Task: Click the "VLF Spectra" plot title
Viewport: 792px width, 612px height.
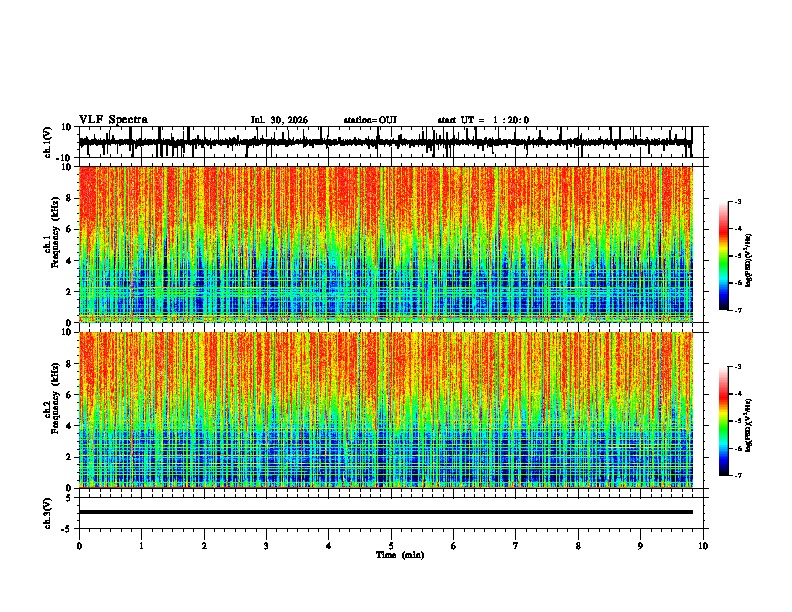Action: point(113,120)
